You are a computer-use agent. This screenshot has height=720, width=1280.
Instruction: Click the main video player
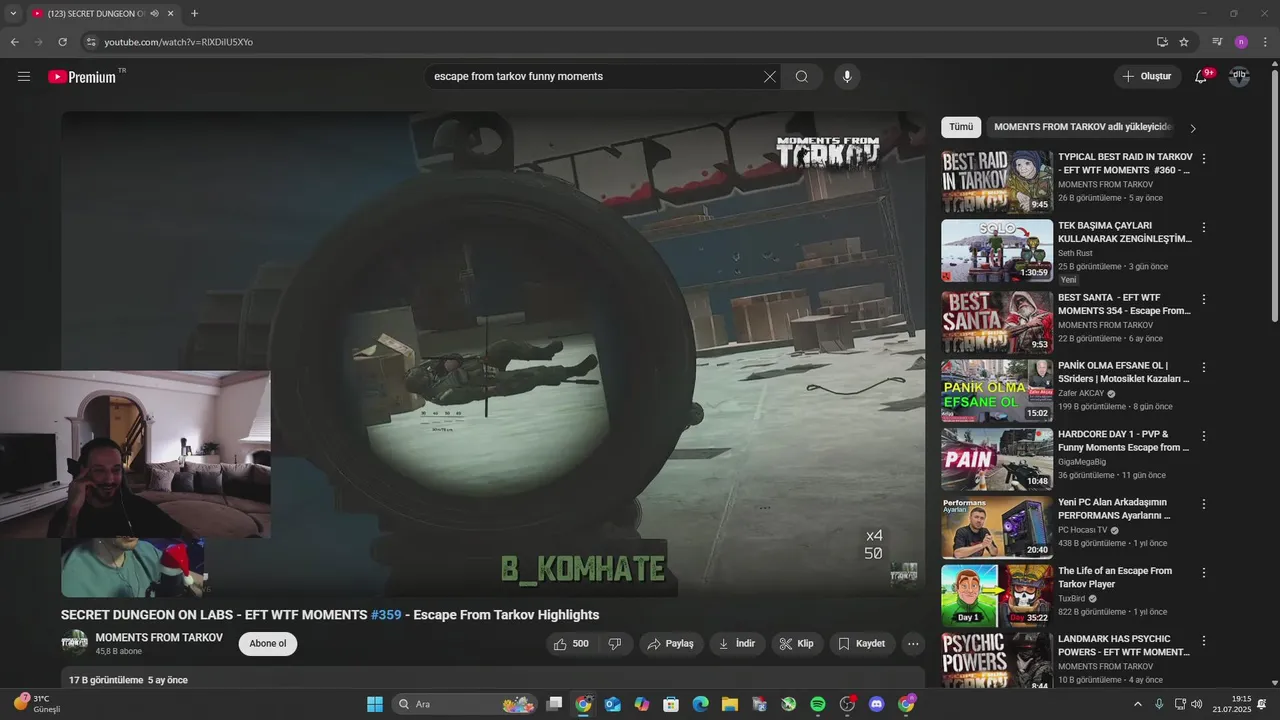[493, 354]
